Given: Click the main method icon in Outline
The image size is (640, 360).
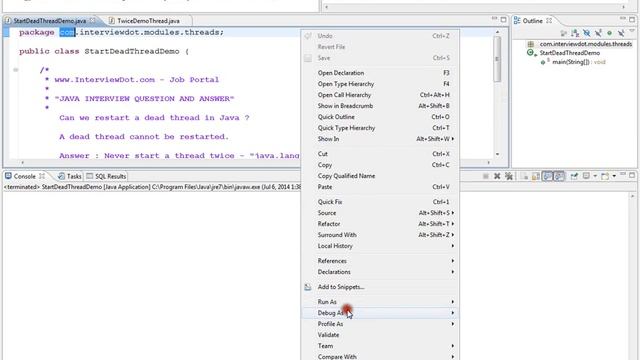Looking at the screenshot, I should pyautogui.click(x=542, y=62).
